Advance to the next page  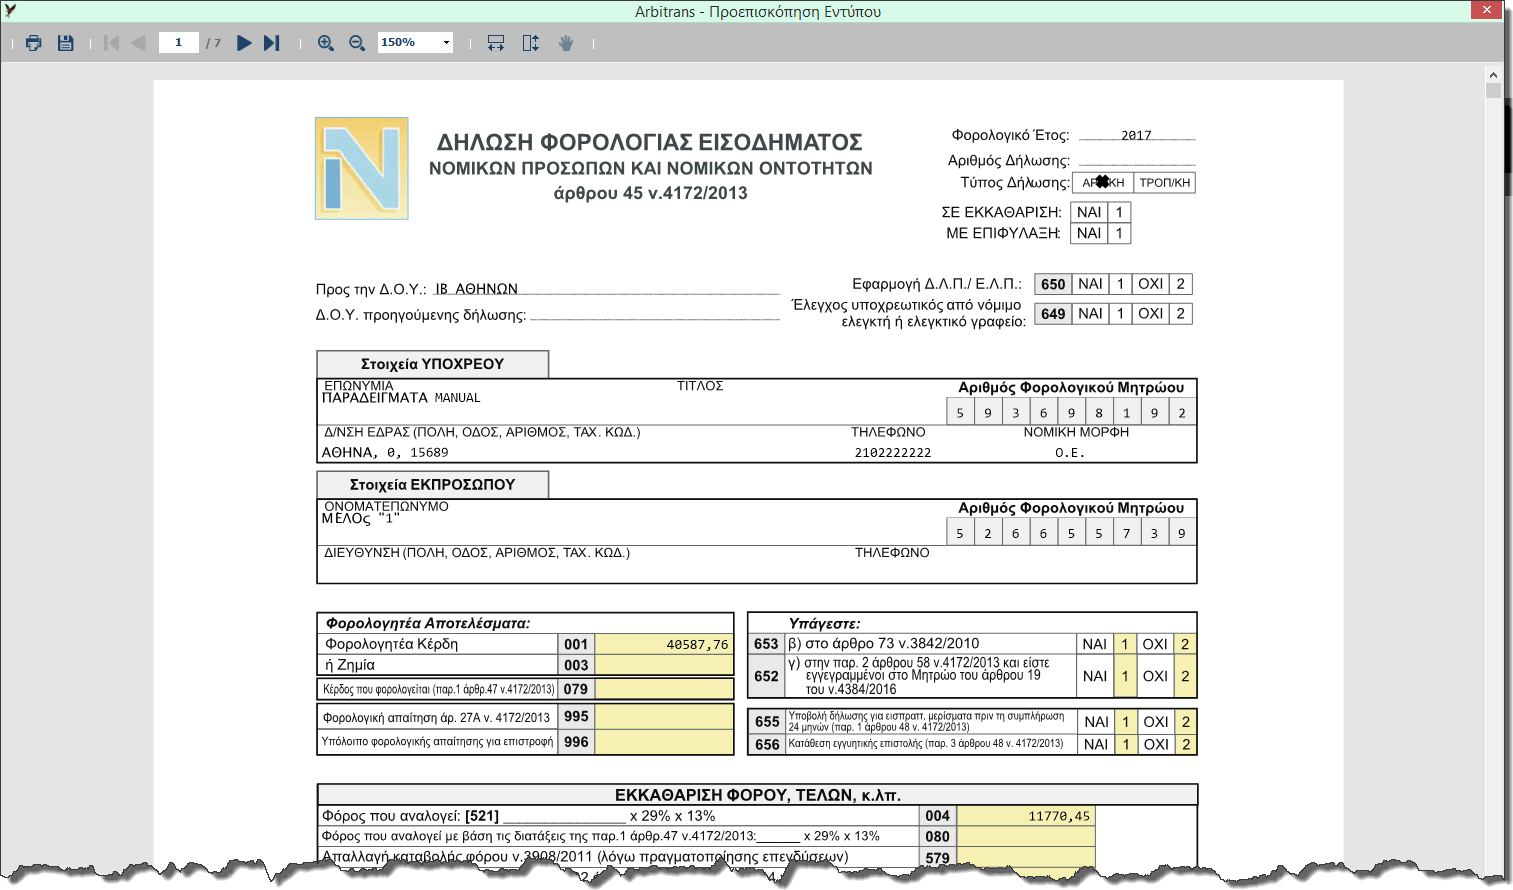click(x=244, y=43)
